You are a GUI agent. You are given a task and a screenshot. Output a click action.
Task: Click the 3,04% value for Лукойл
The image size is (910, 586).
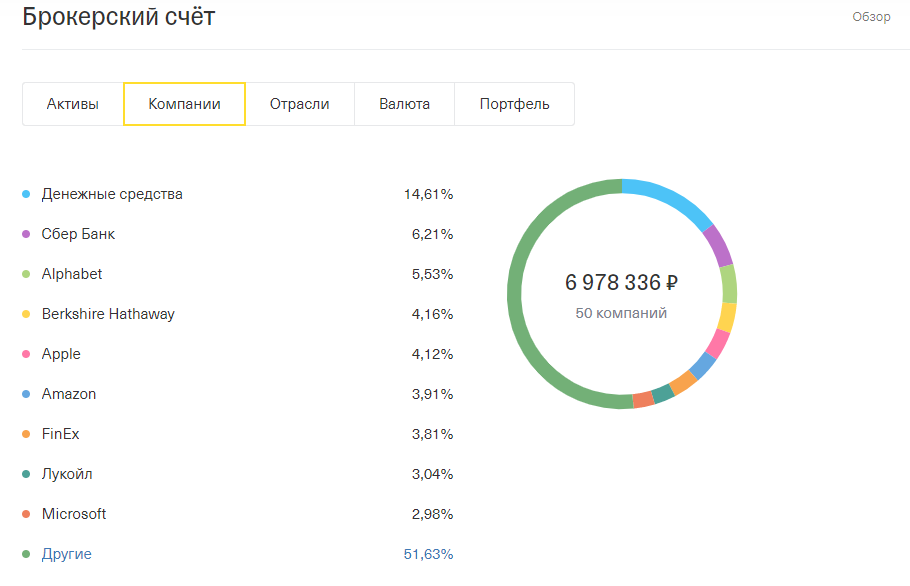point(432,474)
